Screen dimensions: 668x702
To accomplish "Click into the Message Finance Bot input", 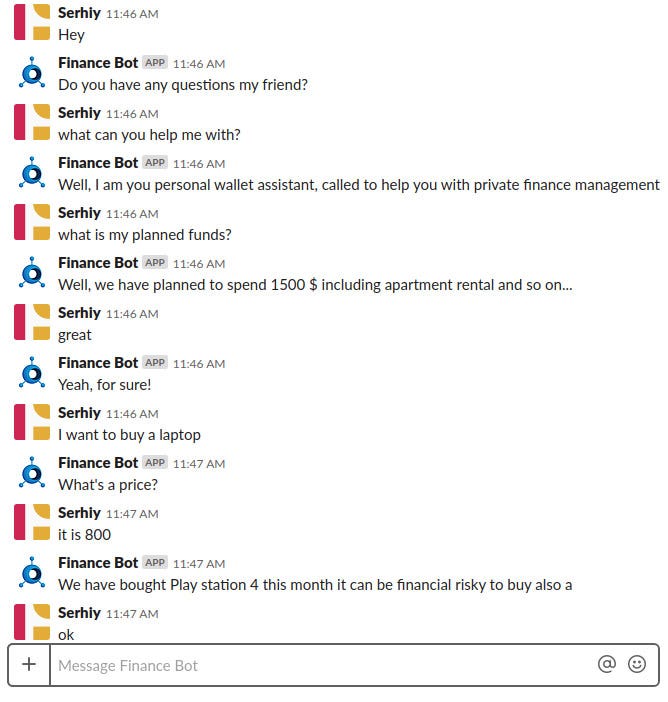I will point(322,665).
